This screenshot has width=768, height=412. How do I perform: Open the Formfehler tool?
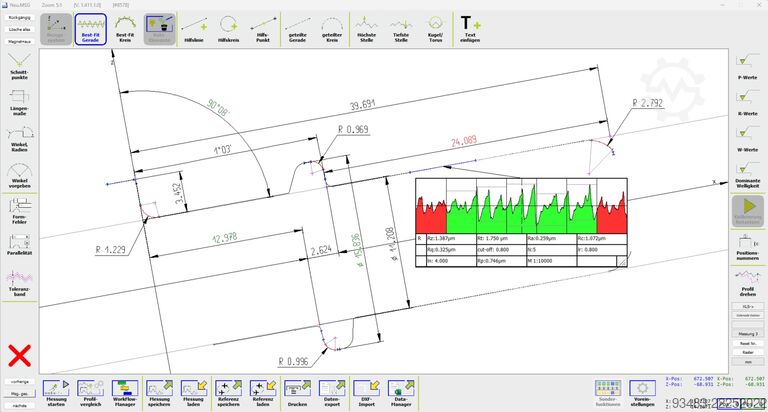[x=20, y=211]
